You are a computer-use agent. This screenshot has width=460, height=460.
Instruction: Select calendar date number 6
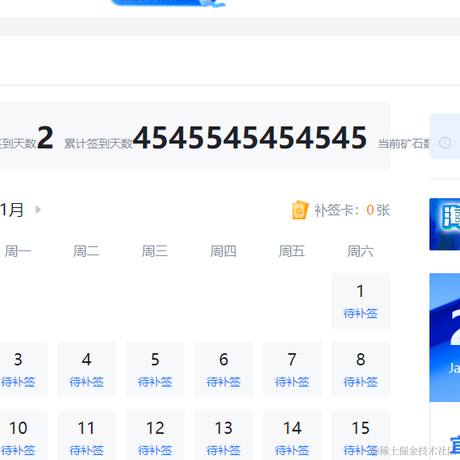(224, 359)
